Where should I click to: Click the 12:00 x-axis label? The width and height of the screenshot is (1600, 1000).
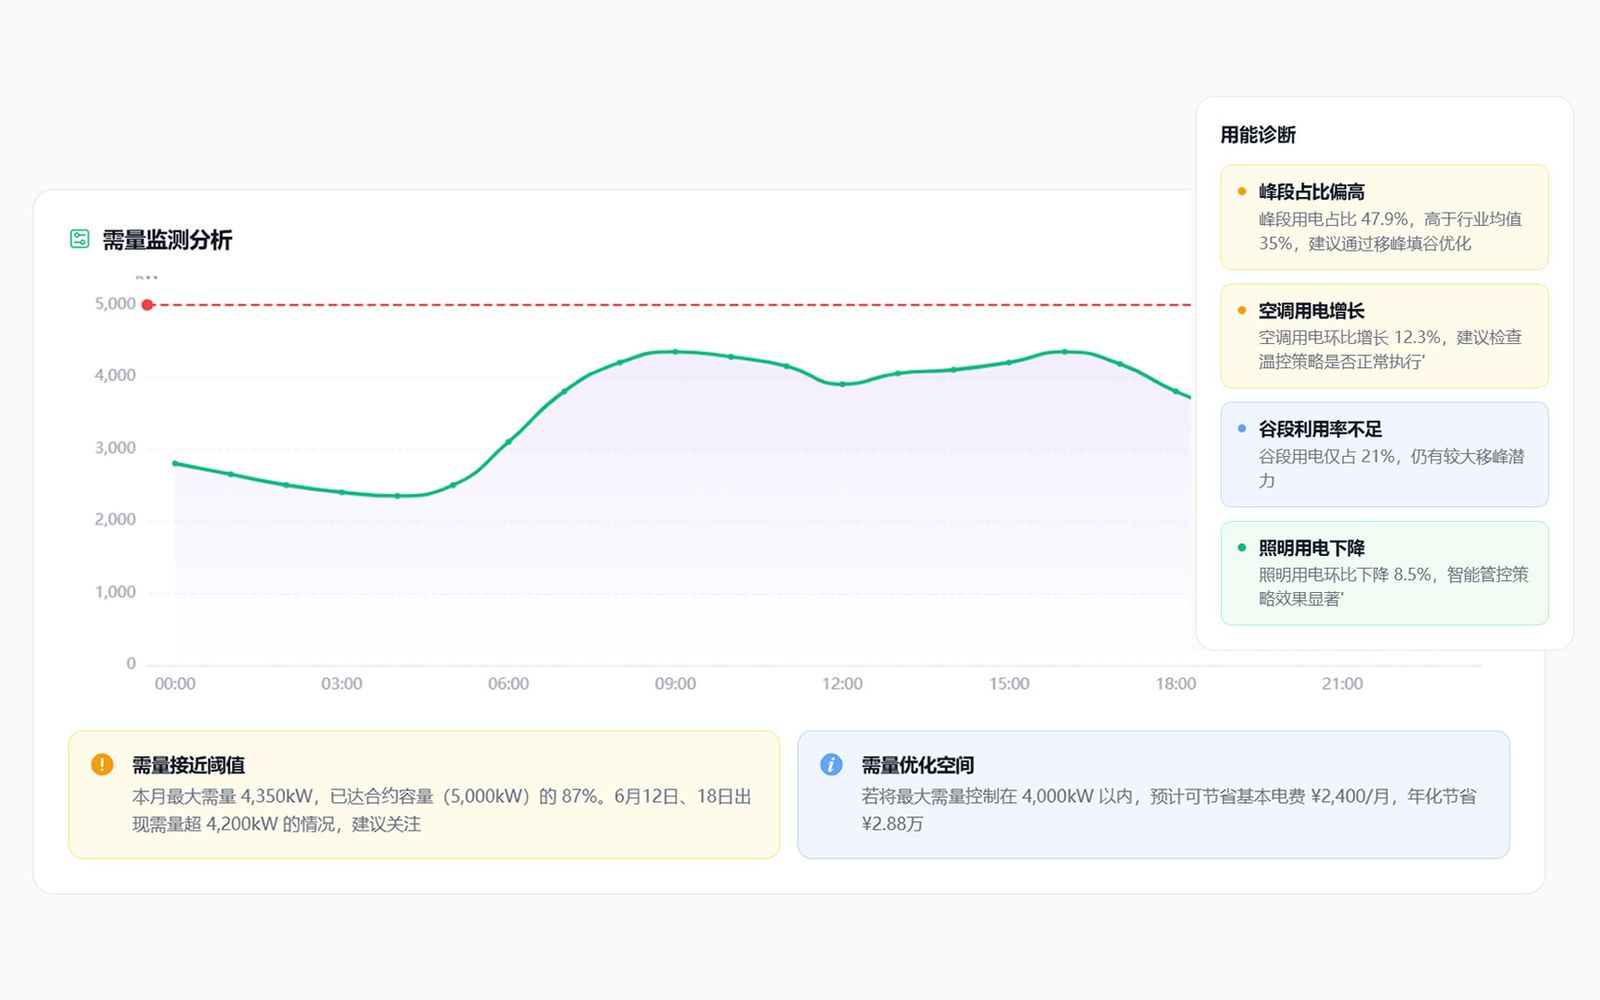tap(842, 684)
